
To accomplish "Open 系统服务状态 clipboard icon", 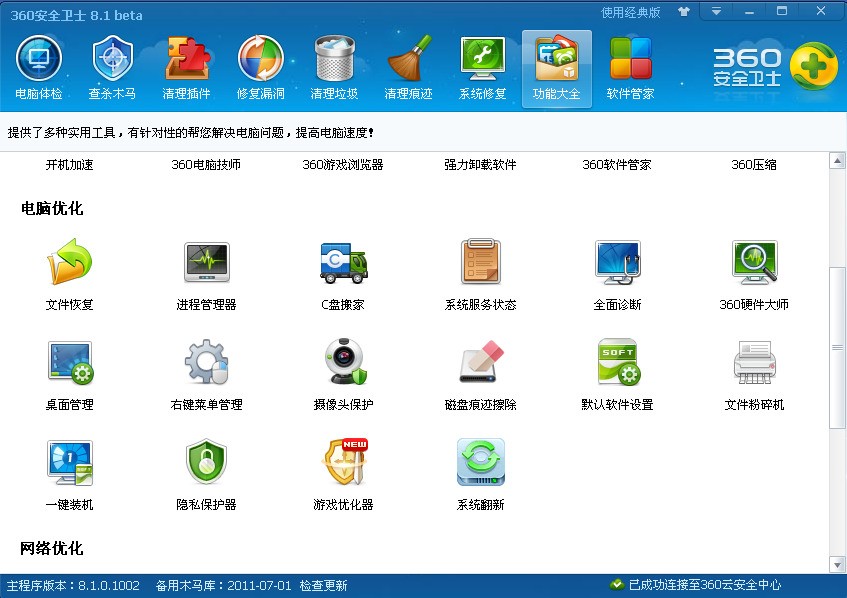I will 480,274.
